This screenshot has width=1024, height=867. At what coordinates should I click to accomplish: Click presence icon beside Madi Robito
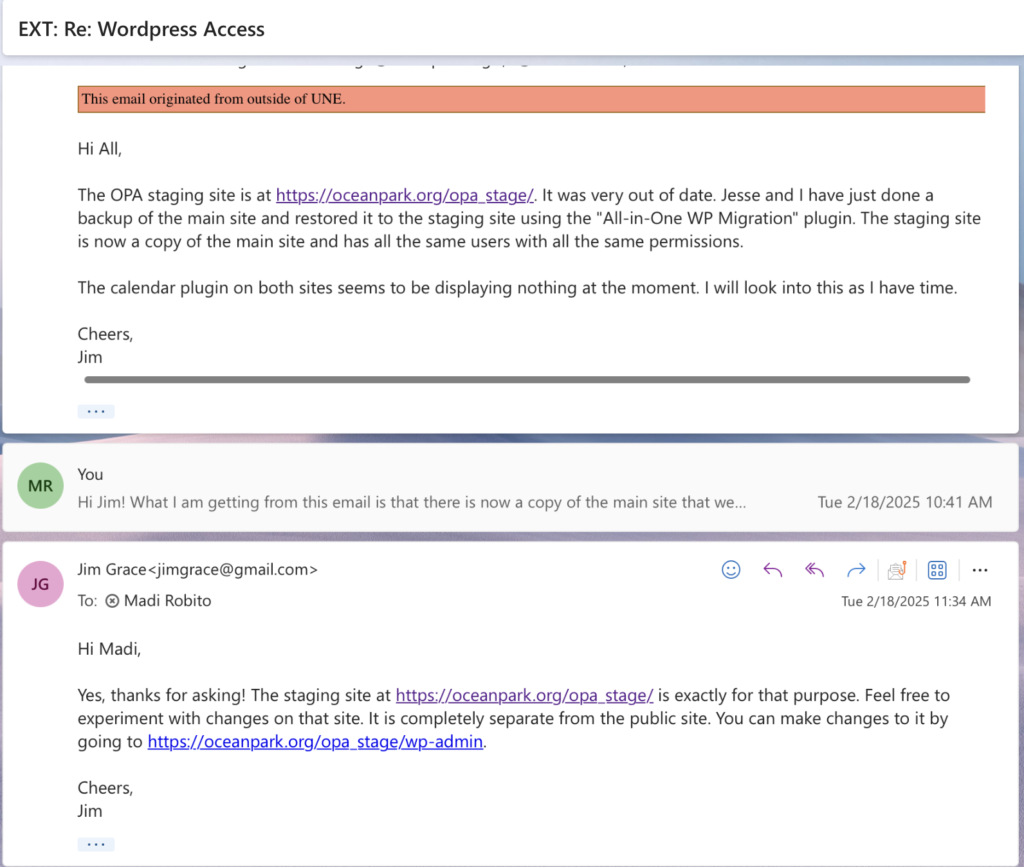[x=112, y=601]
